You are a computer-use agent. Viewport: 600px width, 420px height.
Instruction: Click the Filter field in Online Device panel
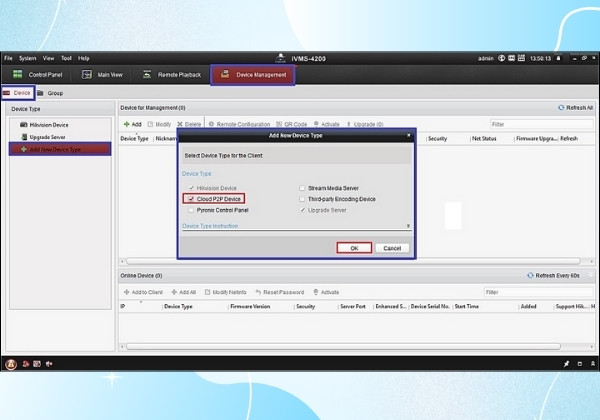538,292
